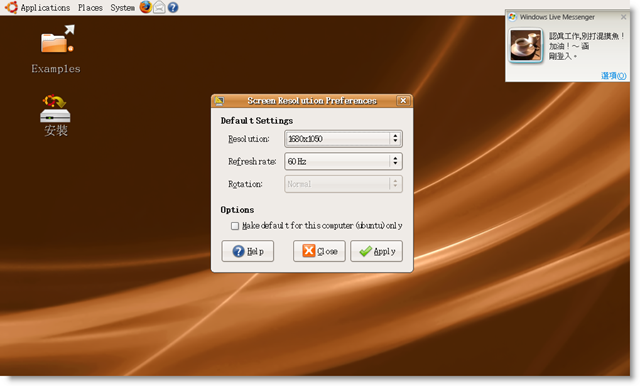Click the coffee cup avatar thumbnail
The image size is (640, 386).
(x=526, y=45)
